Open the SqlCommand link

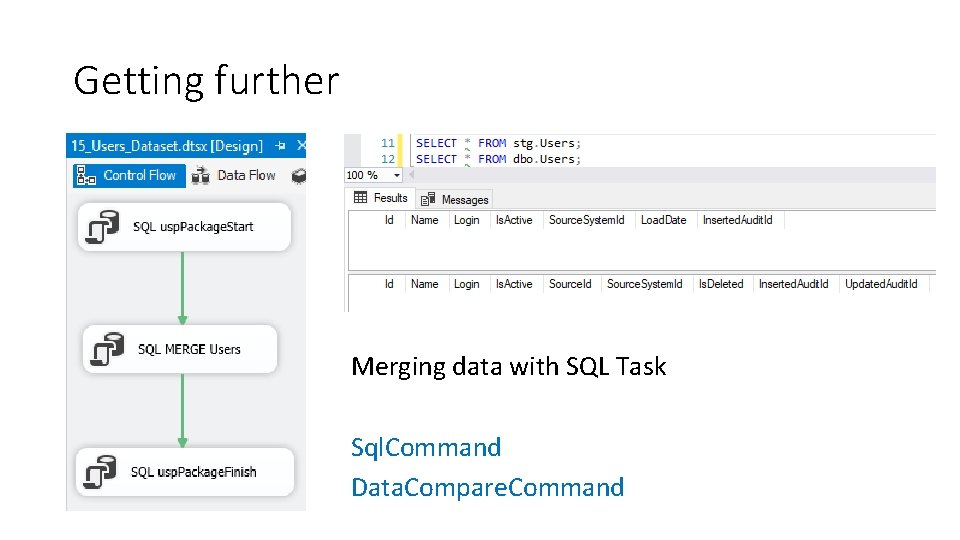point(426,448)
